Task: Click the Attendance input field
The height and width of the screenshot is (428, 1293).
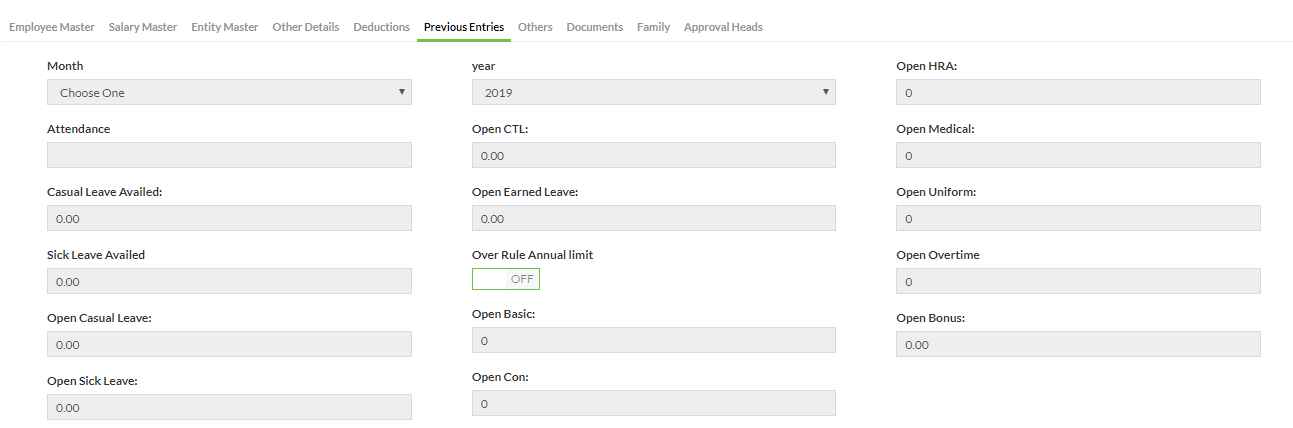Action: pos(229,155)
